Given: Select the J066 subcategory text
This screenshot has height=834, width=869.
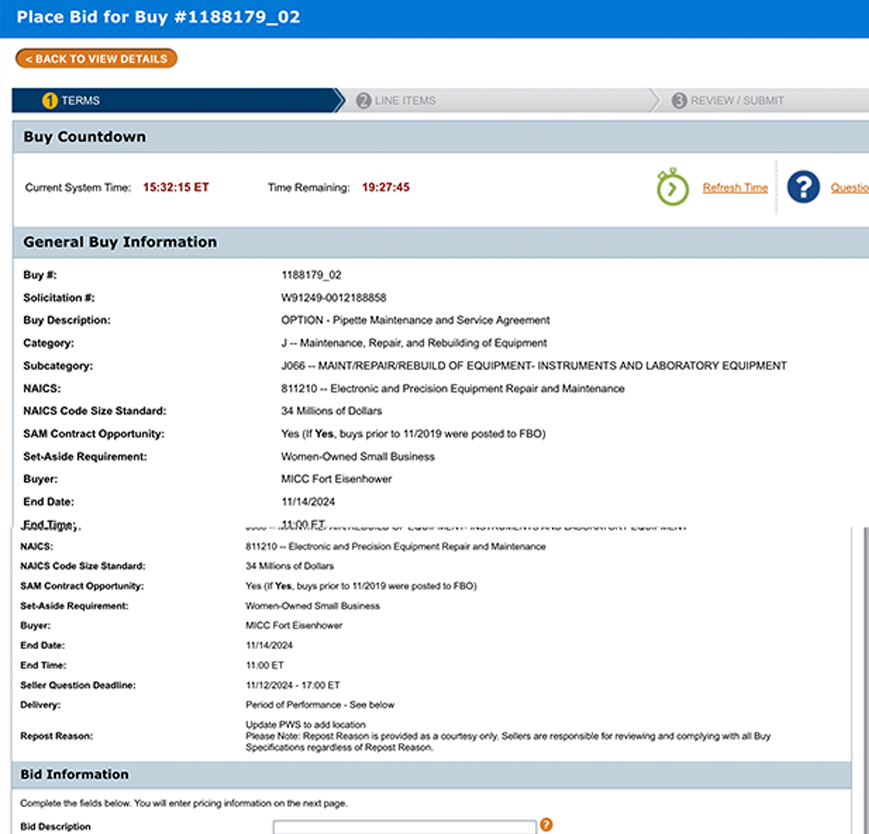Looking at the screenshot, I should (x=534, y=366).
